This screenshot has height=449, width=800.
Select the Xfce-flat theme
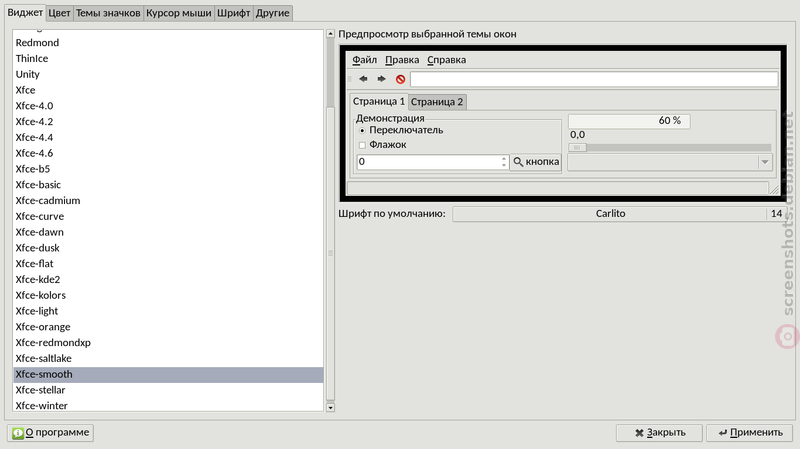point(168,264)
